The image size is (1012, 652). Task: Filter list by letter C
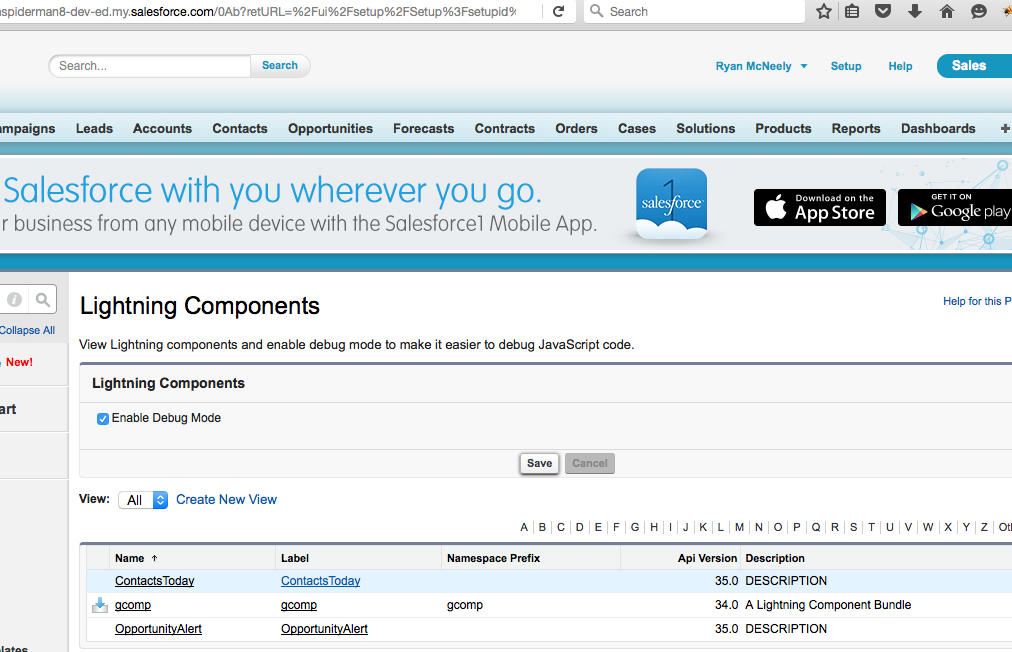point(561,527)
